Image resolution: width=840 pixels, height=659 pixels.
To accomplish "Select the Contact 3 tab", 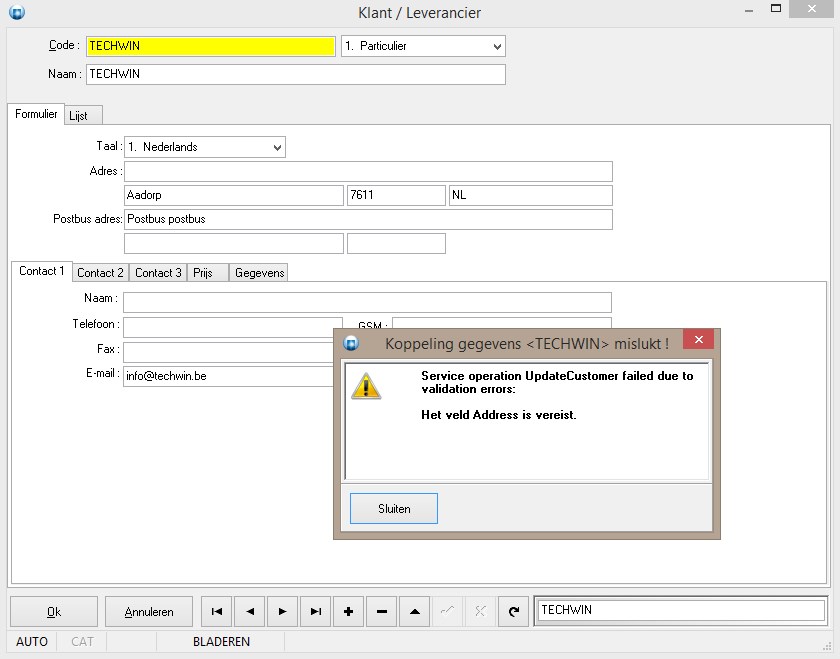I will click(158, 273).
